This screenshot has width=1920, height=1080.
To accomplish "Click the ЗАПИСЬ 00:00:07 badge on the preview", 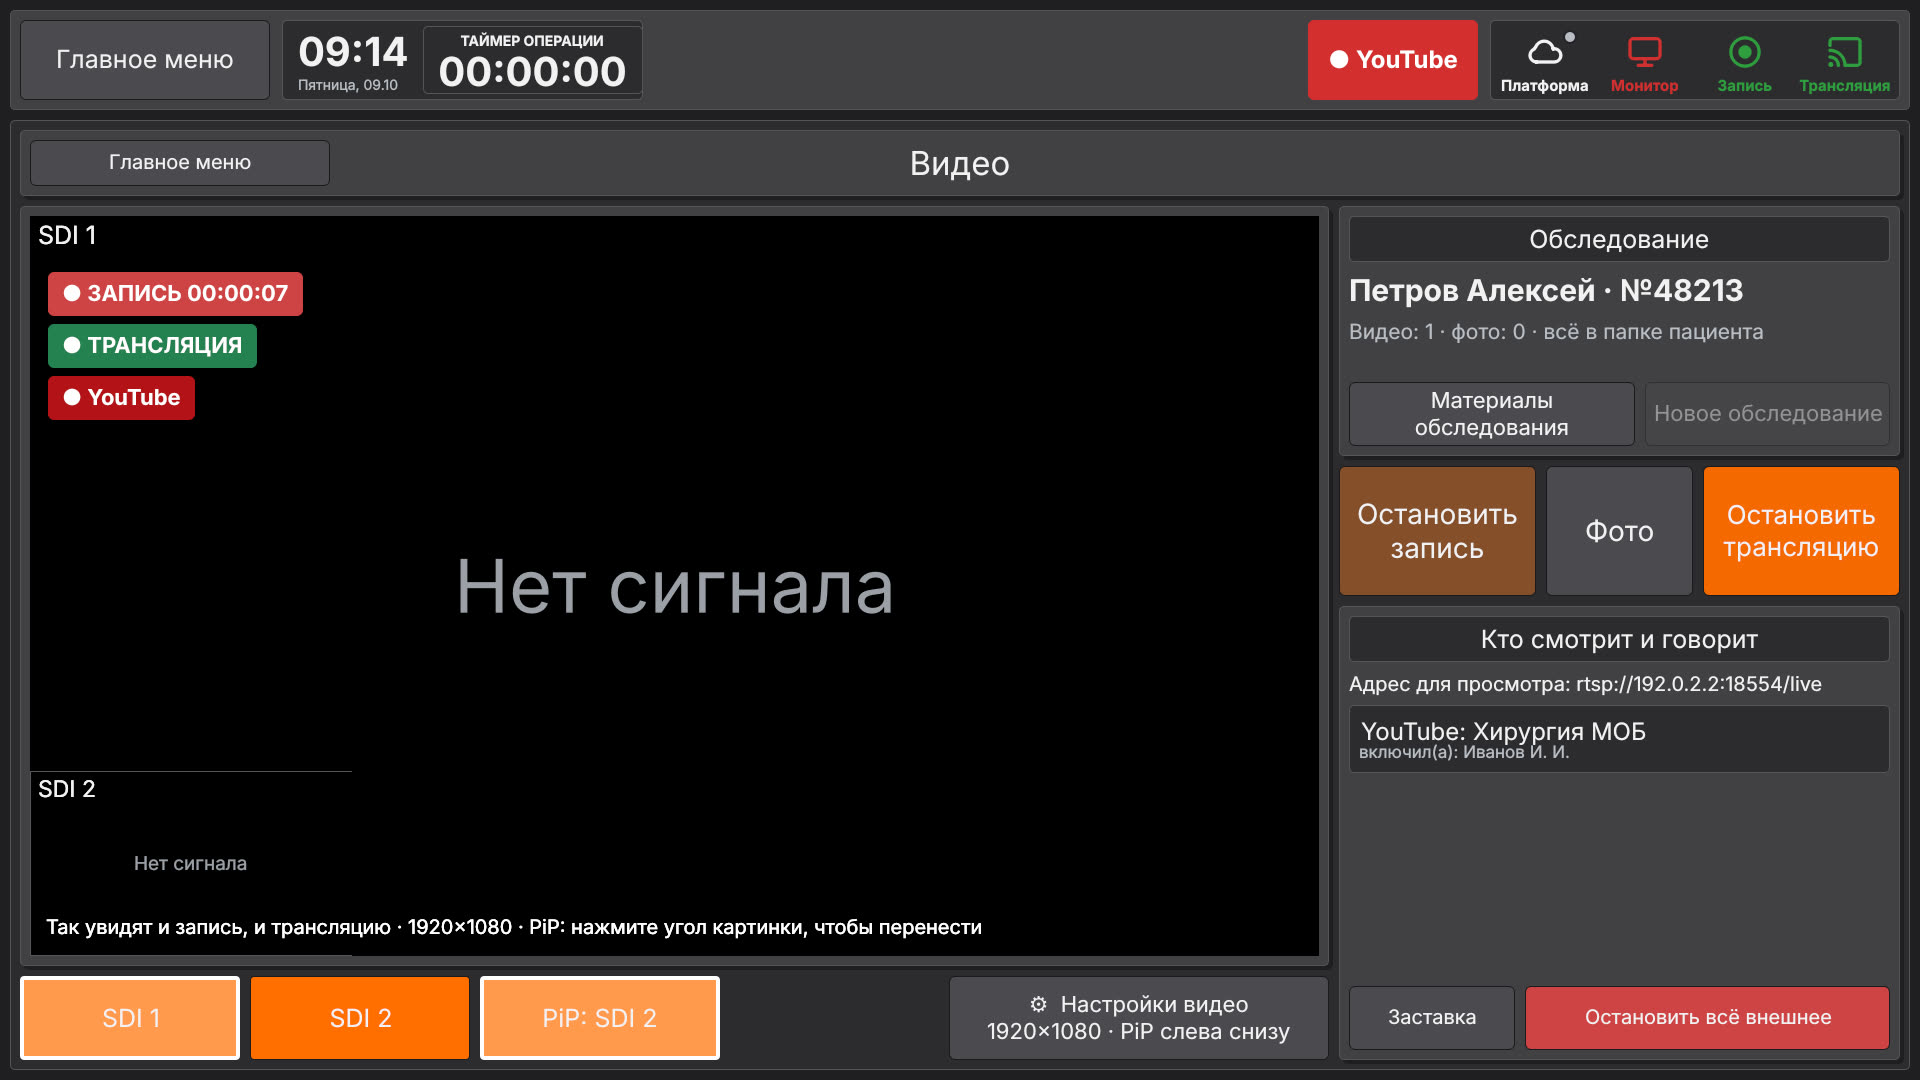I will [175, 294].
